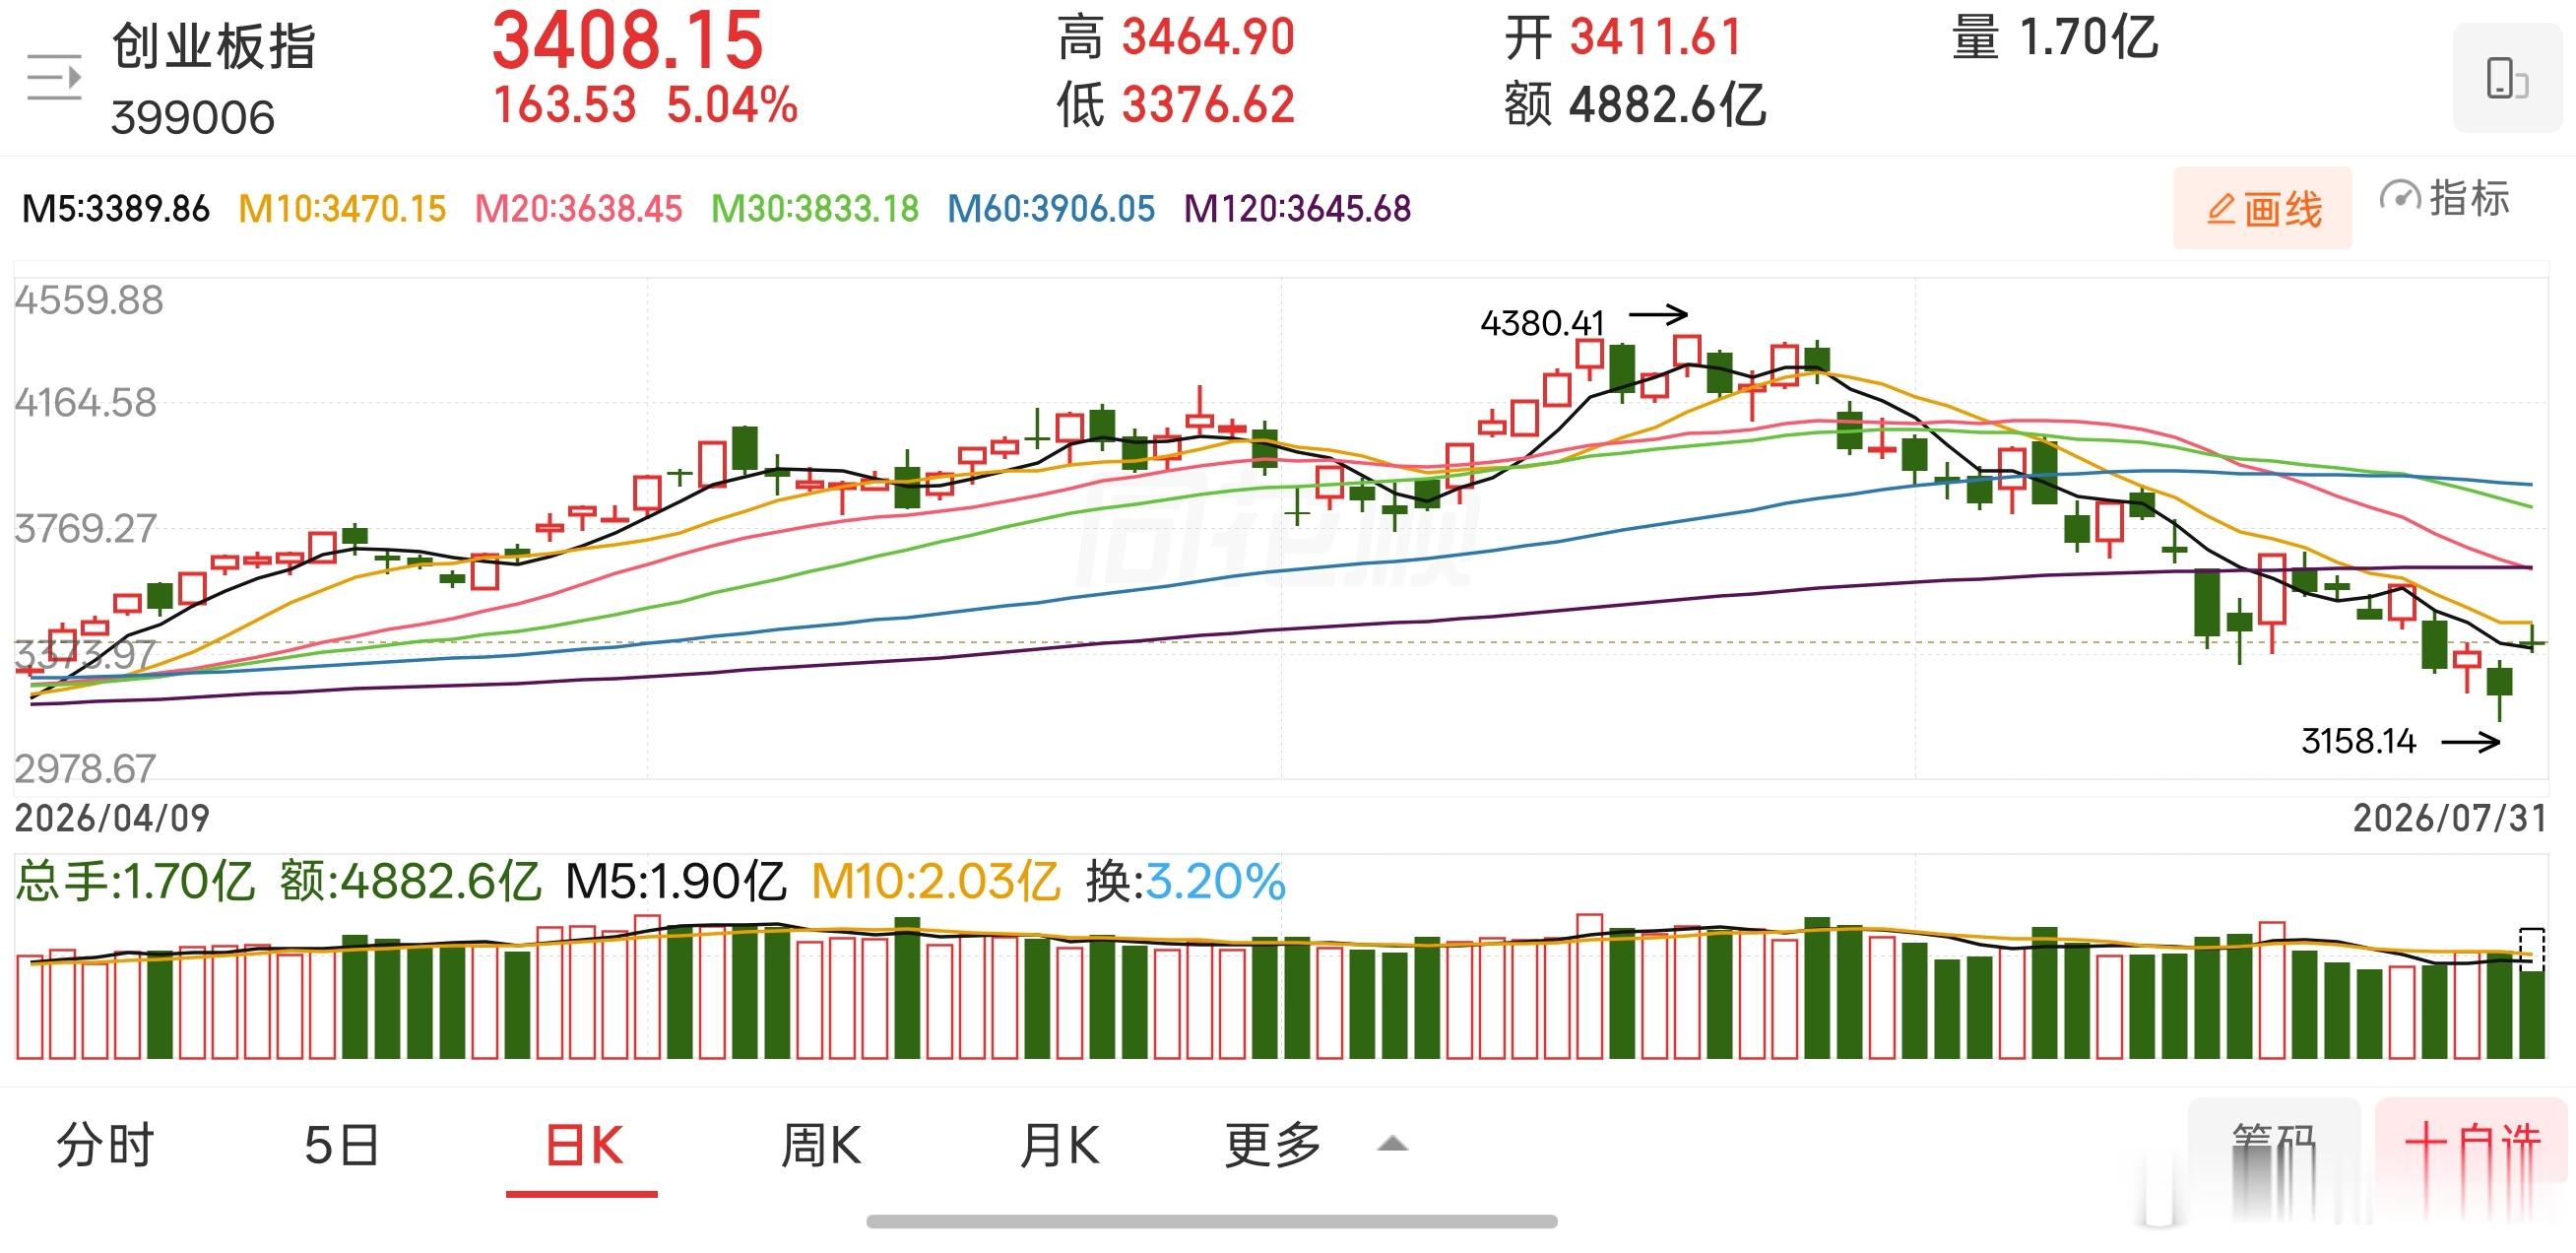
Task: Open the 画线 draw line tool
Action: tap(2262, 209)
